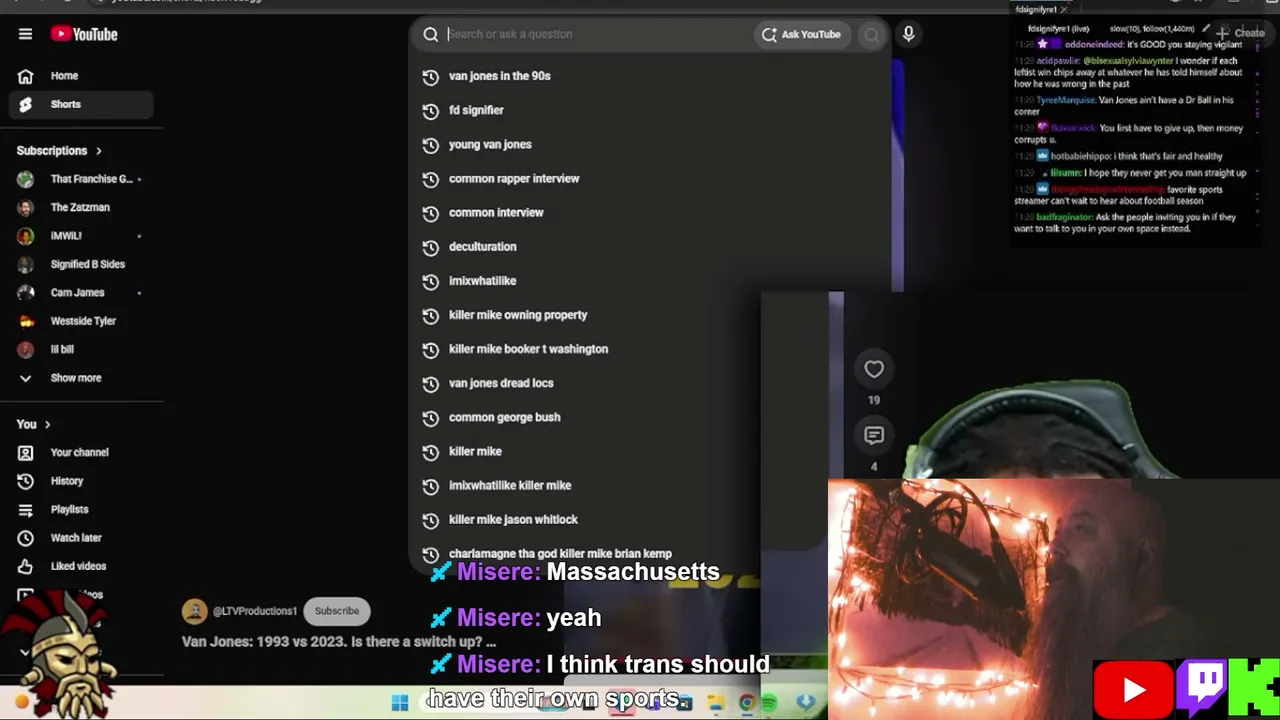Click the Ask YouTube button
The width and height of the screenshot is (1280, 720).
point(801,34)
